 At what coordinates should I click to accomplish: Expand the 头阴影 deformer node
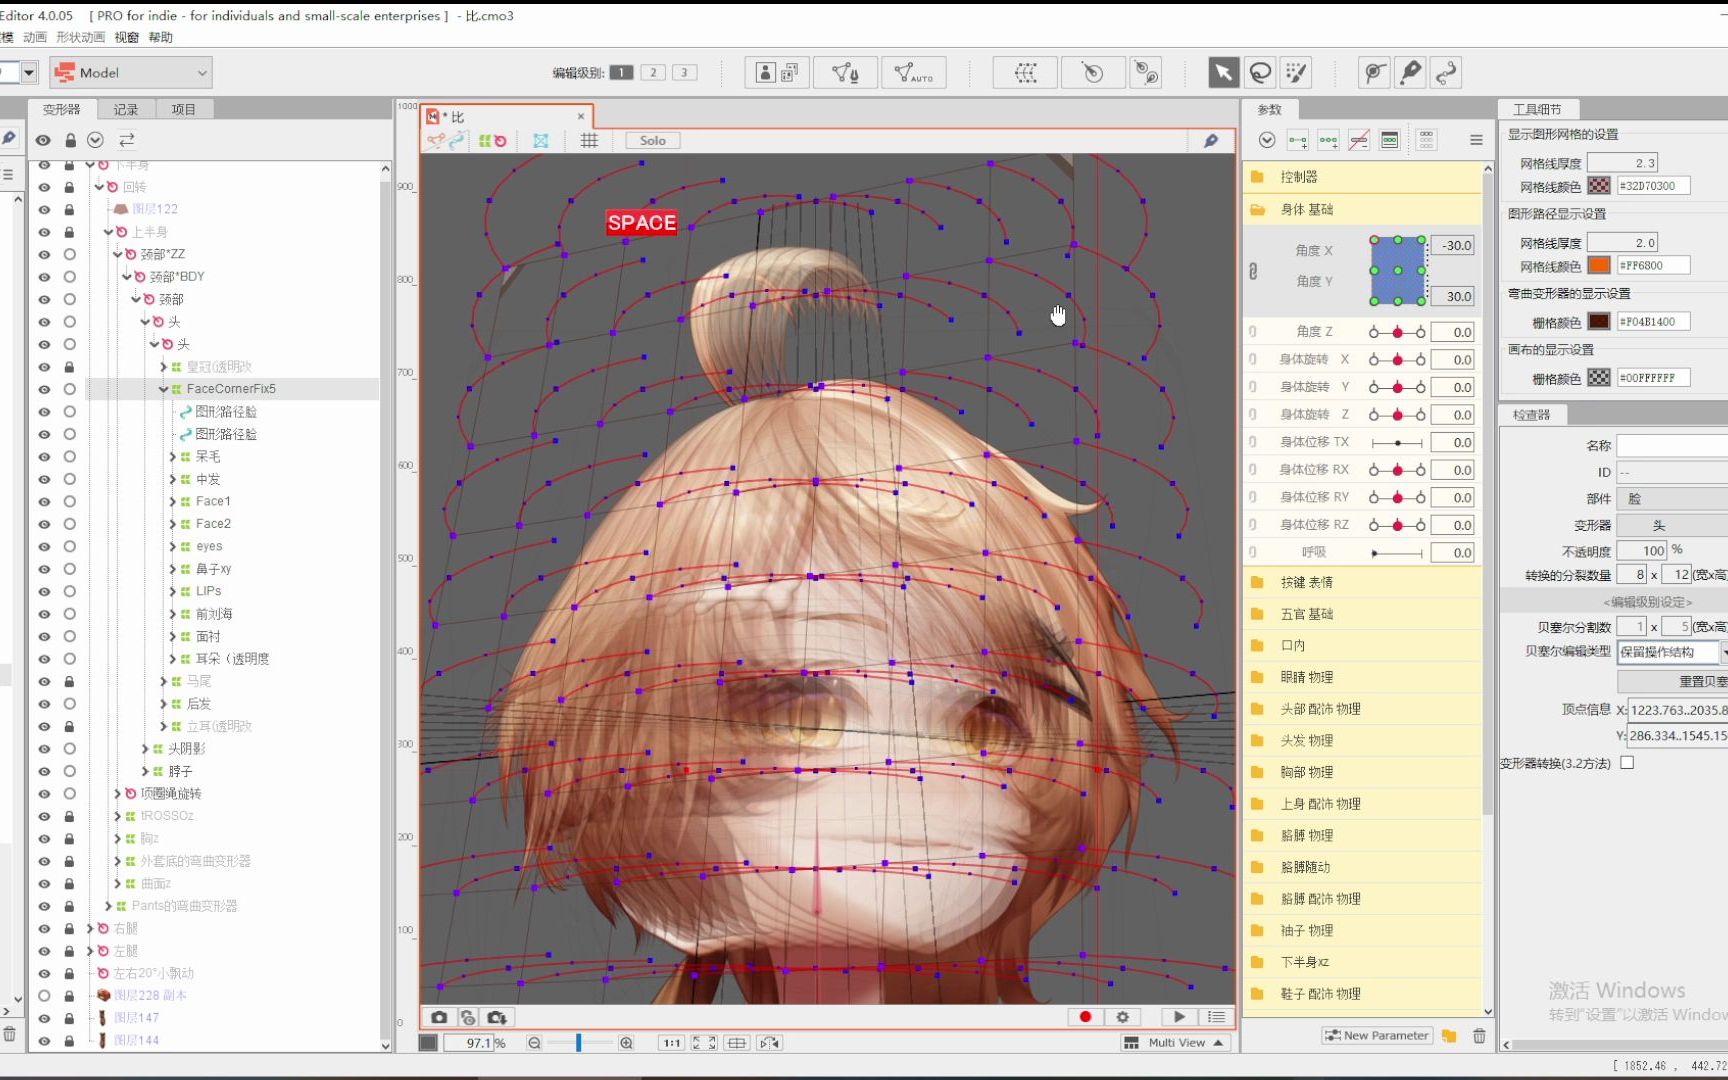coord(145,749)
